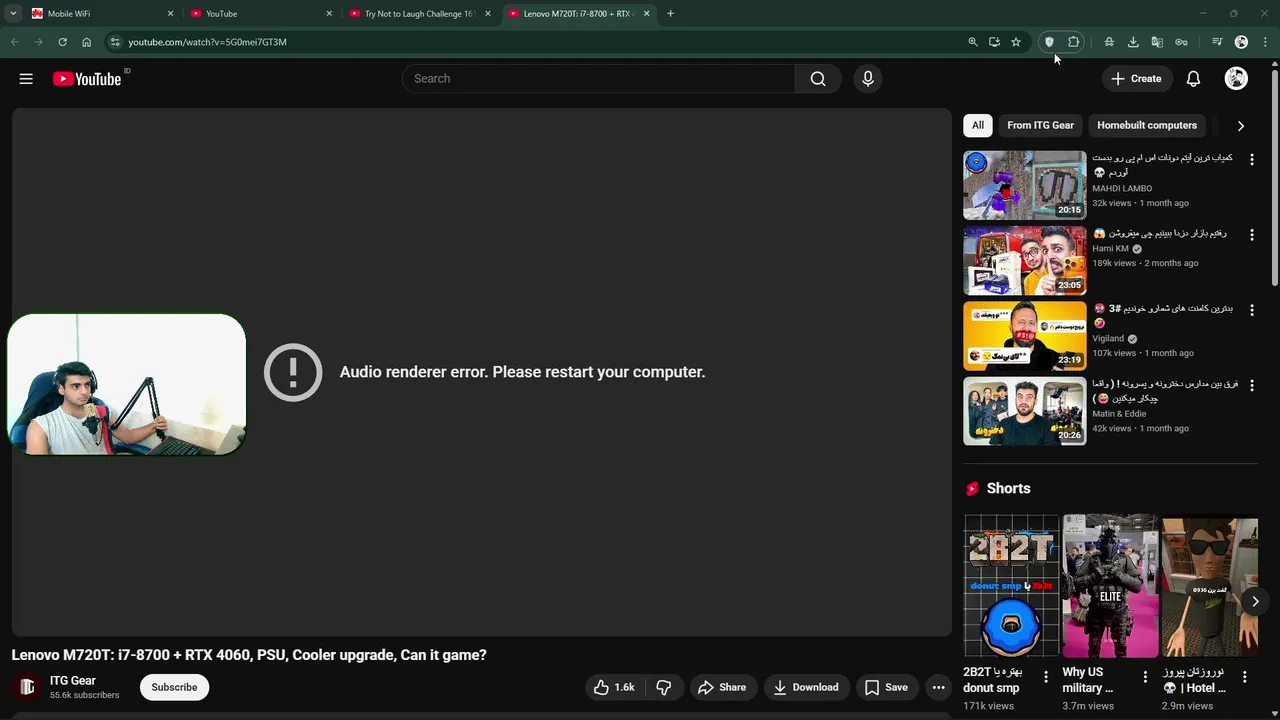Switch to the YouTube tab
1280x720 pixels.
click(x=262, y=14)
